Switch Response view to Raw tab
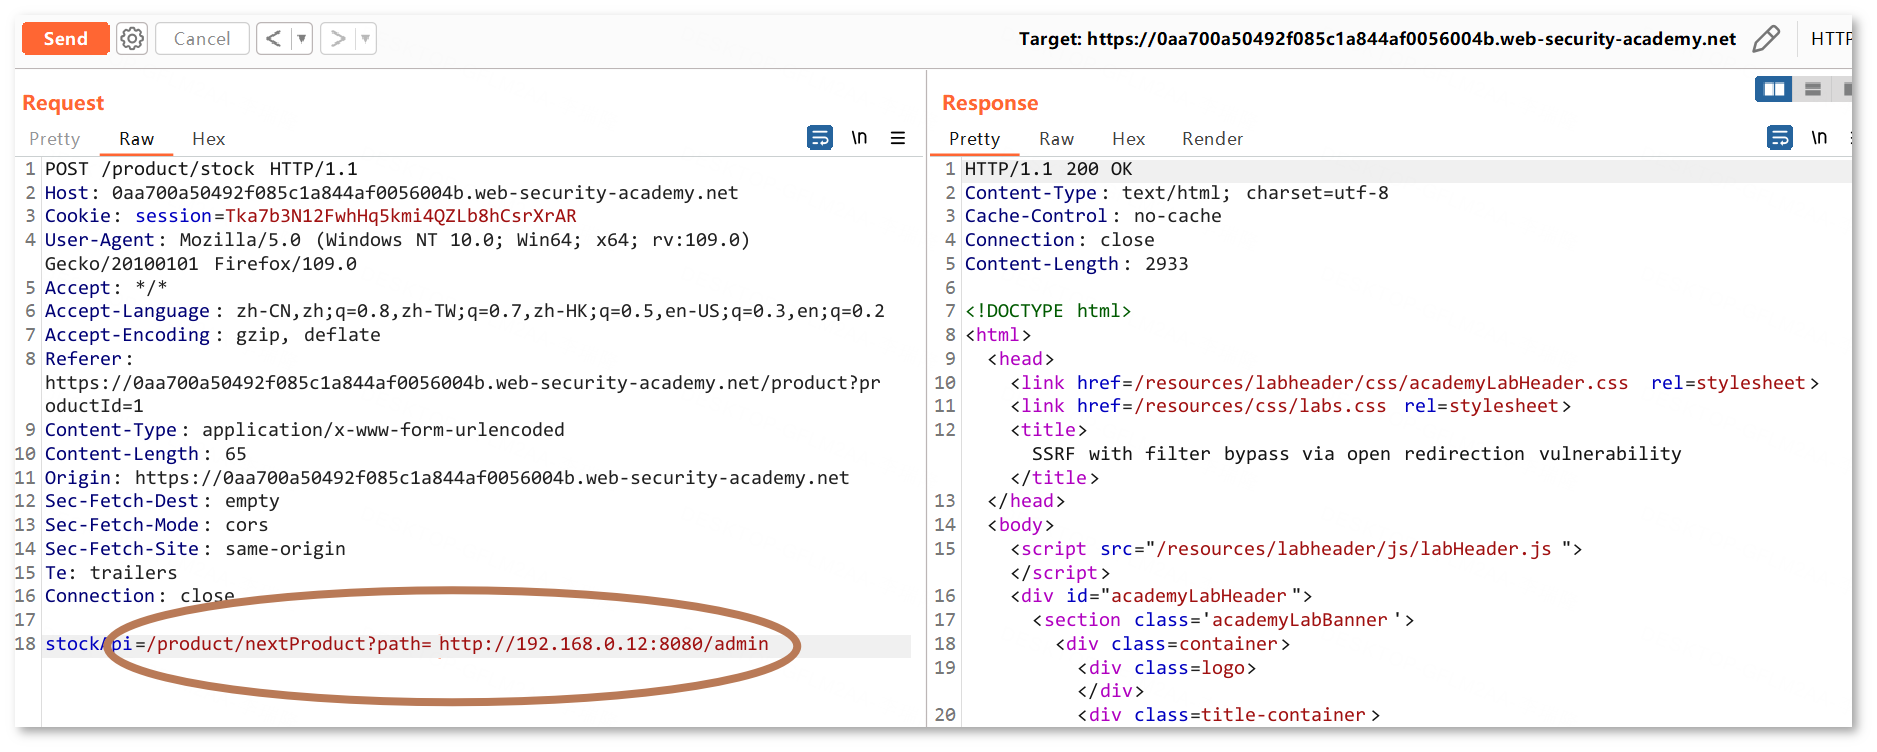1877x752 pixels. (1056, 139)
